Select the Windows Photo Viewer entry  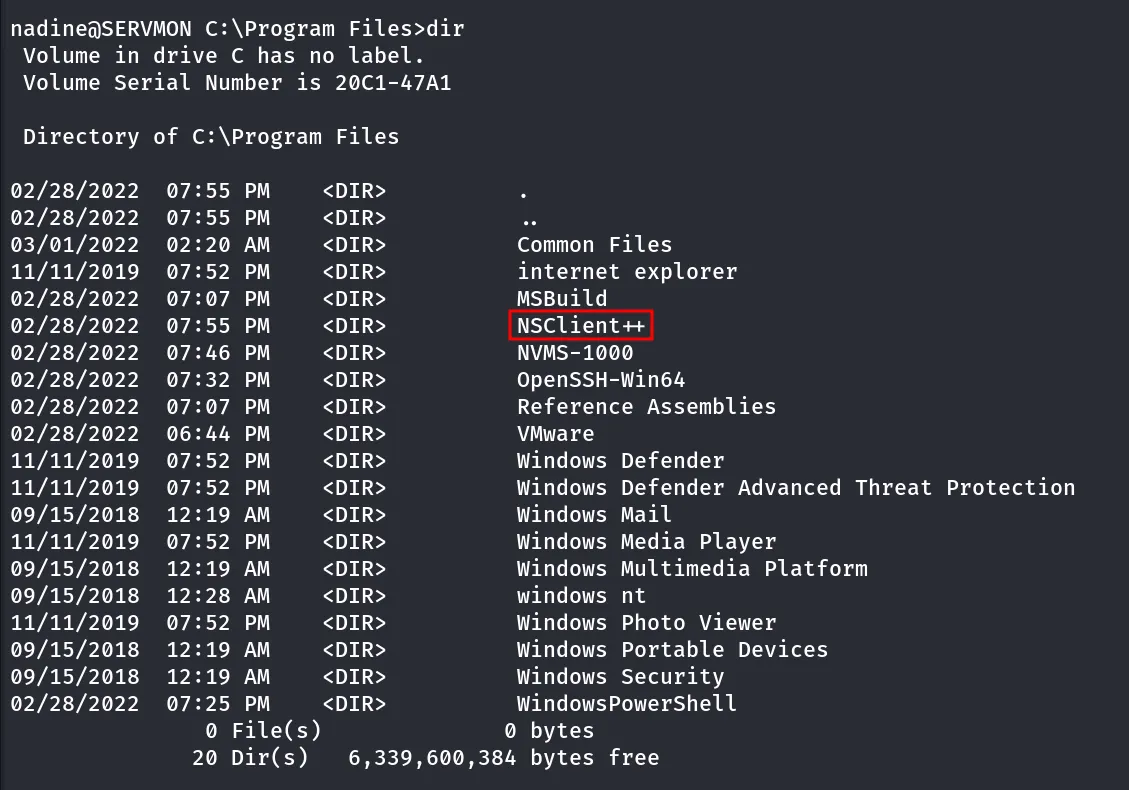coord(646,623)
